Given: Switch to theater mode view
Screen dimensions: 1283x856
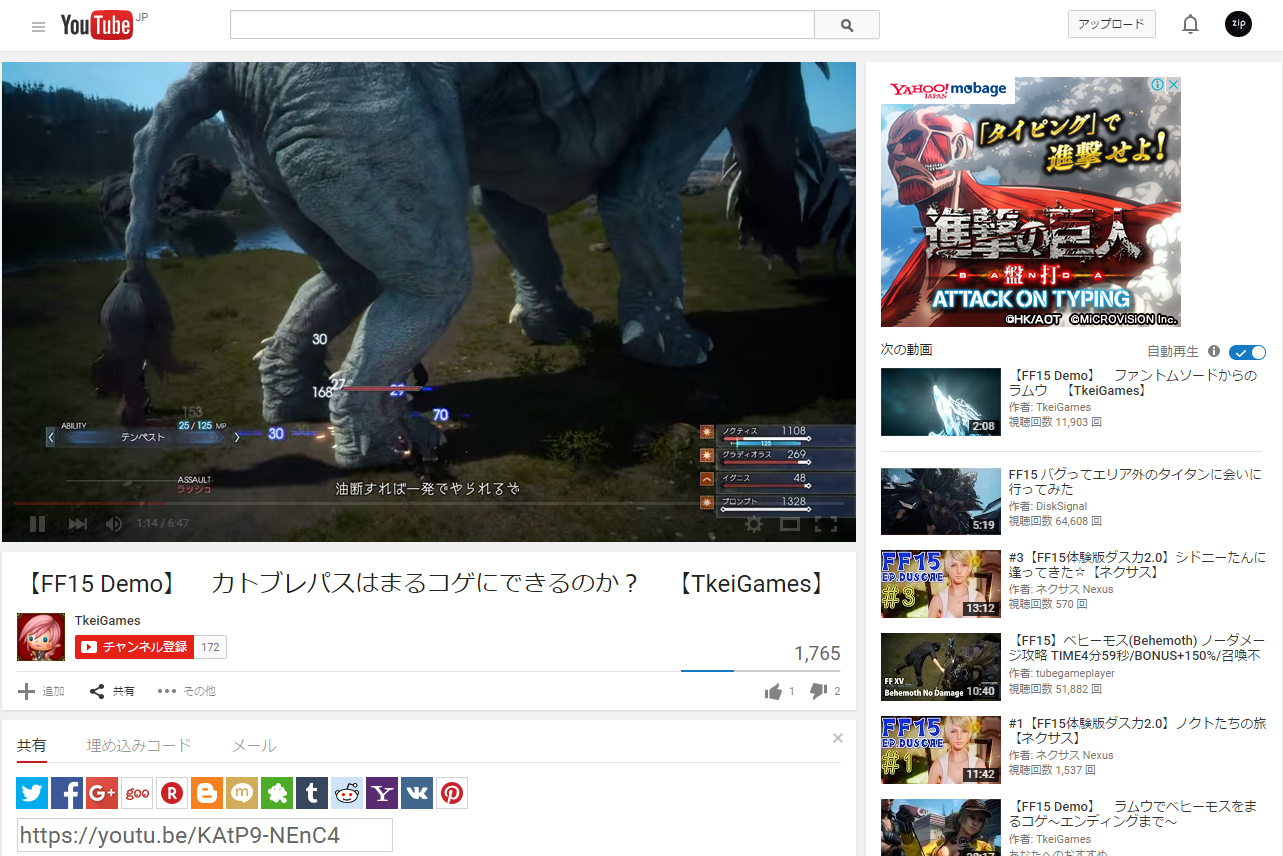Looking at the screenshot, I should pyautogui.click(x=790, y=523).
